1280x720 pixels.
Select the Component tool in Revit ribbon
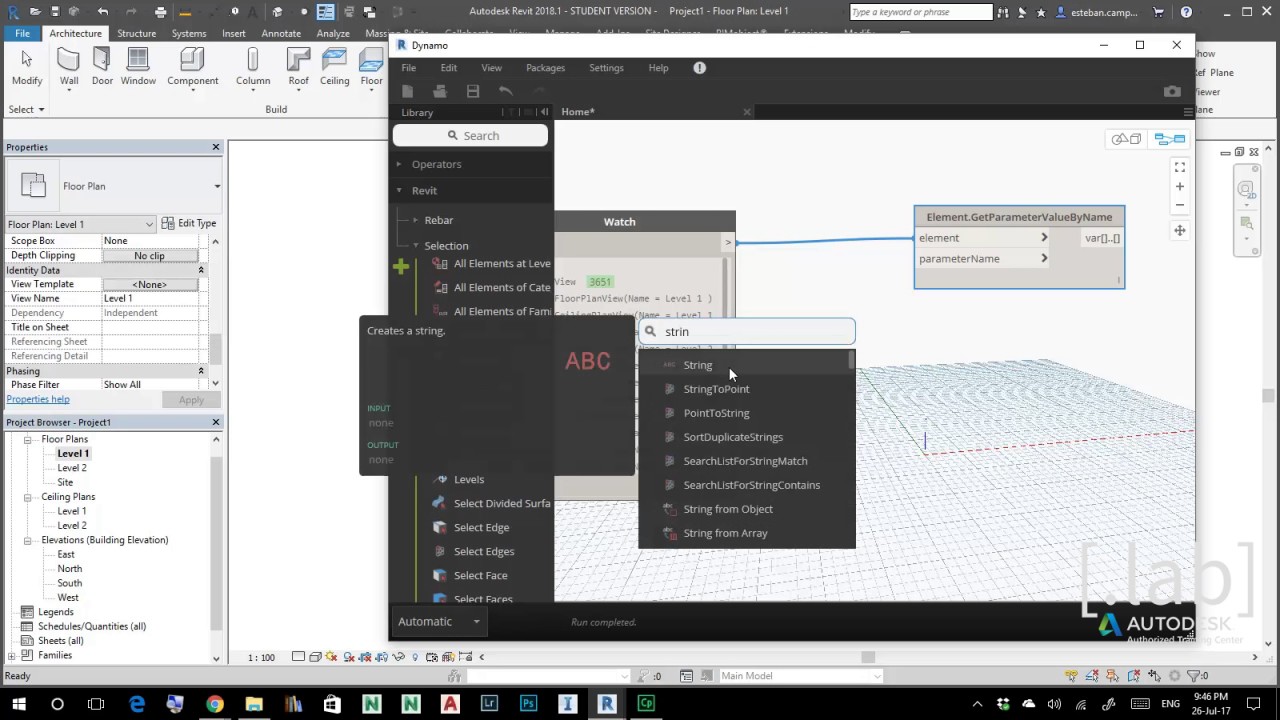point(192,67)
